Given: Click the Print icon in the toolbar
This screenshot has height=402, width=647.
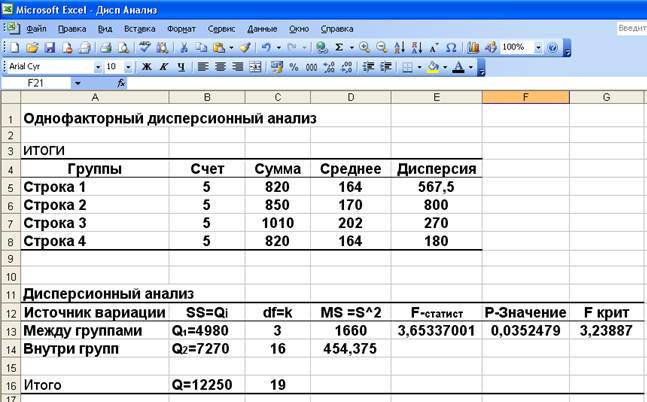Looking at the screenshot, I should (106, 48).
